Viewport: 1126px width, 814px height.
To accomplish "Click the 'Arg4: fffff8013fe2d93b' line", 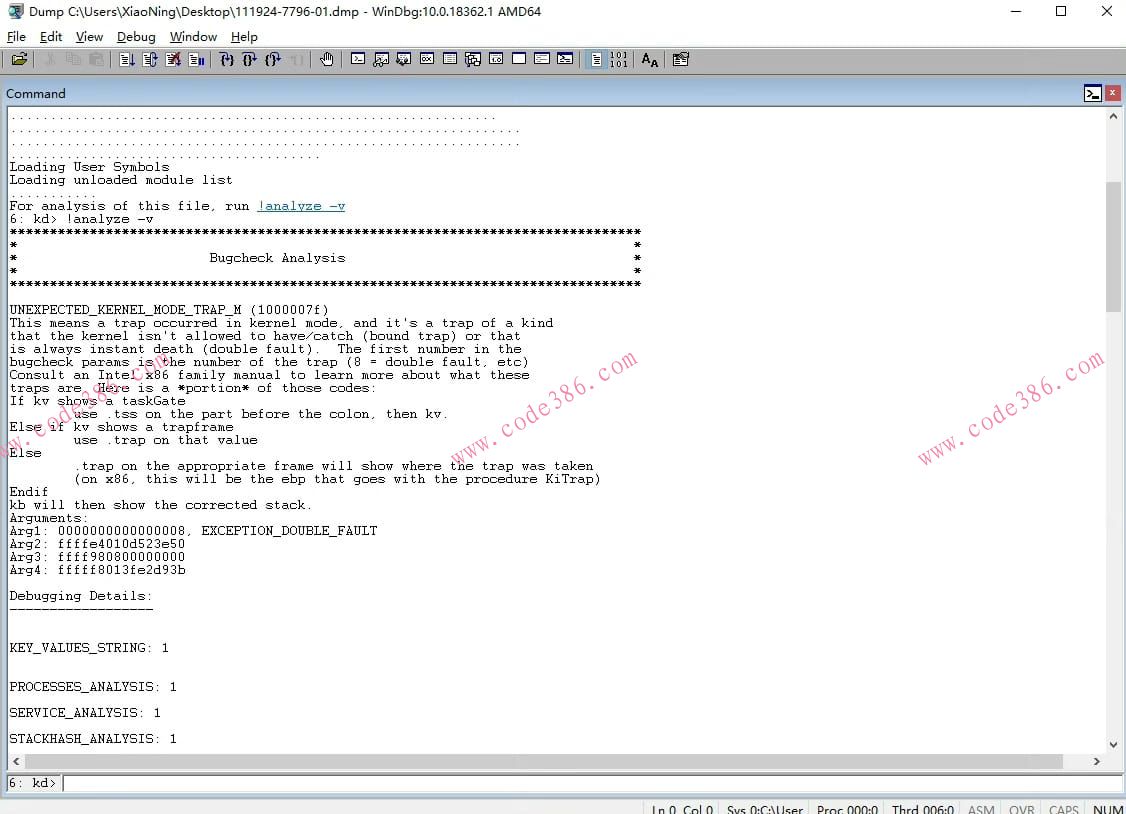I will [97, 569].
